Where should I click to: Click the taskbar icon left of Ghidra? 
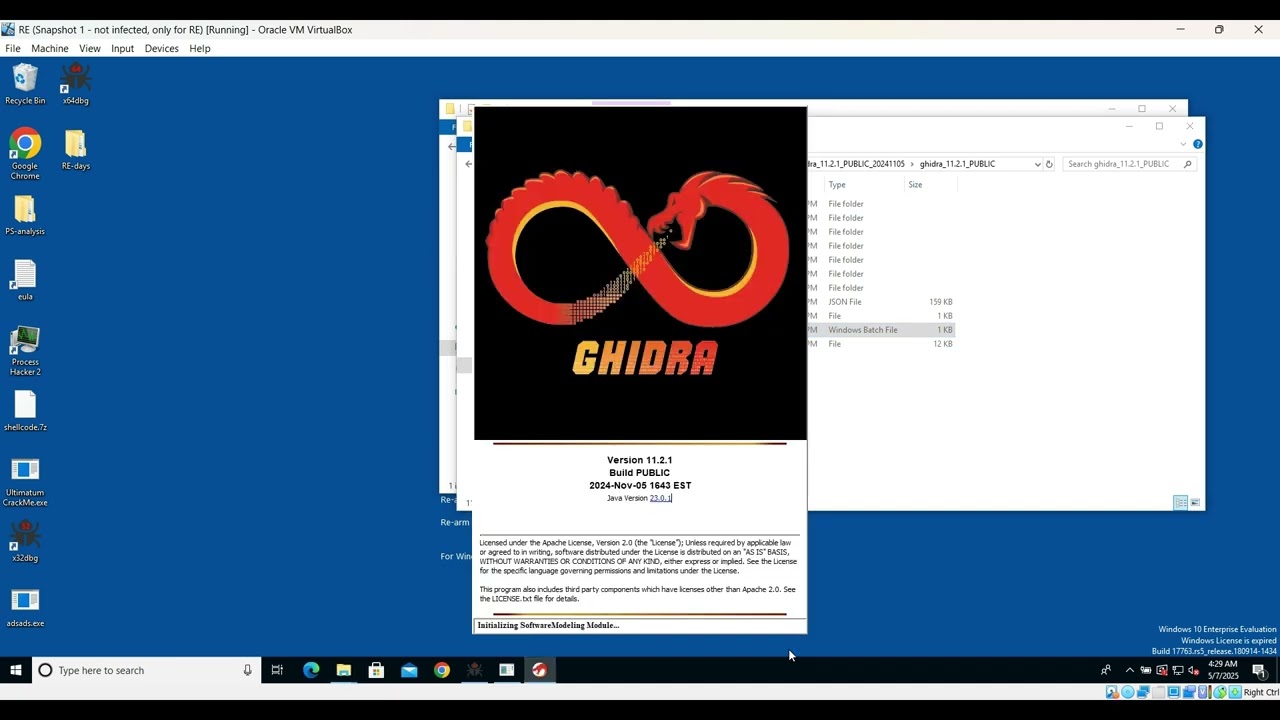coord(507,670)
